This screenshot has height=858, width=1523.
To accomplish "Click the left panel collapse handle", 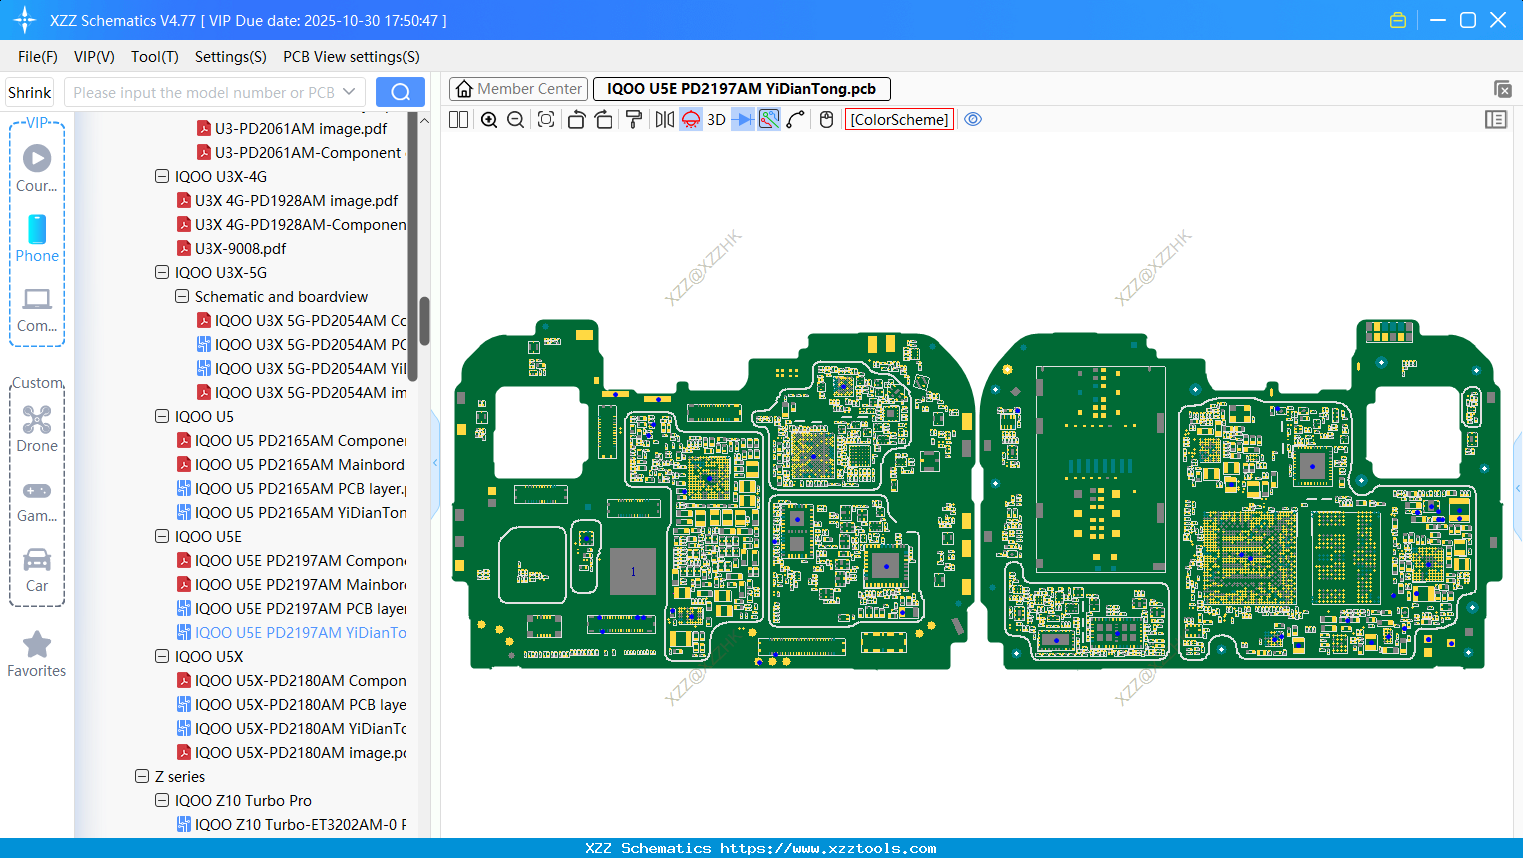I will 435,463.
